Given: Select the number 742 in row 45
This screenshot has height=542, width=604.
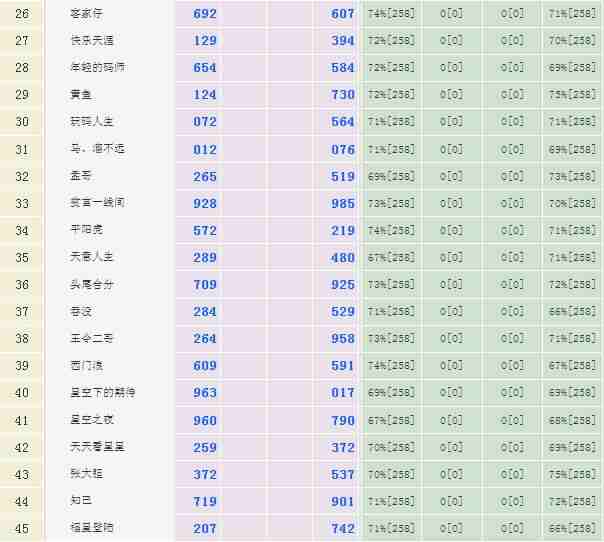Looking at the screenshot, I should 343,529.
